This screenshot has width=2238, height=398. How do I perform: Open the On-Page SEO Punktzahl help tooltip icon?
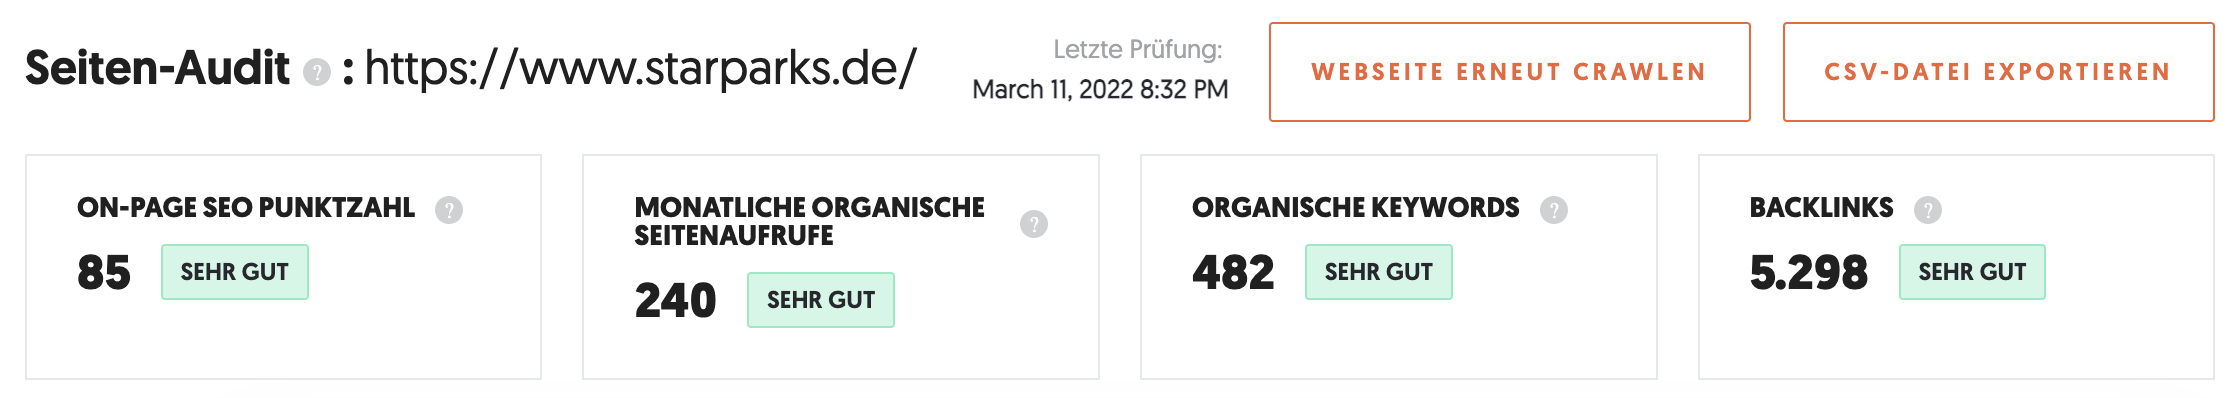pos(449,210)
